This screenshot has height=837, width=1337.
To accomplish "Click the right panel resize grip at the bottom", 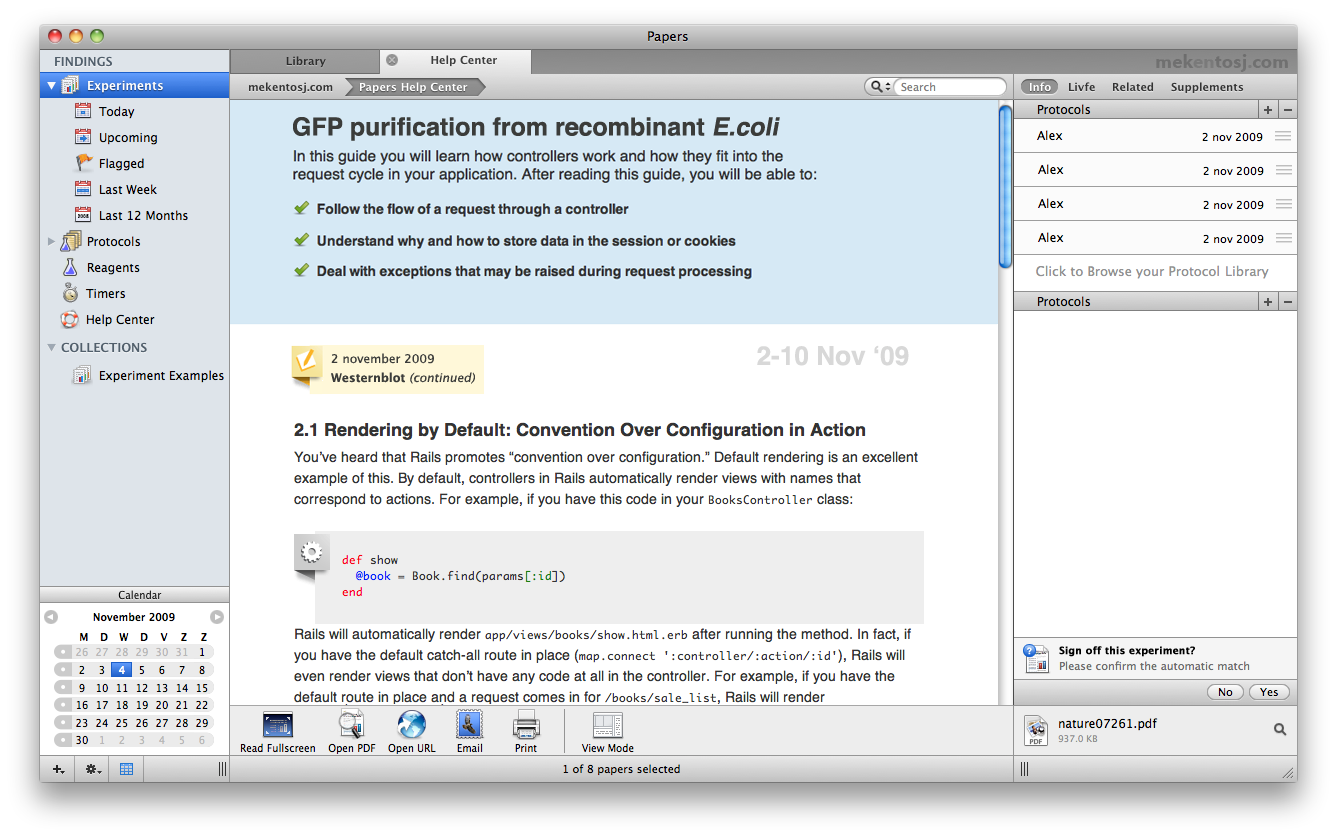I will [x=1024, y=769].
